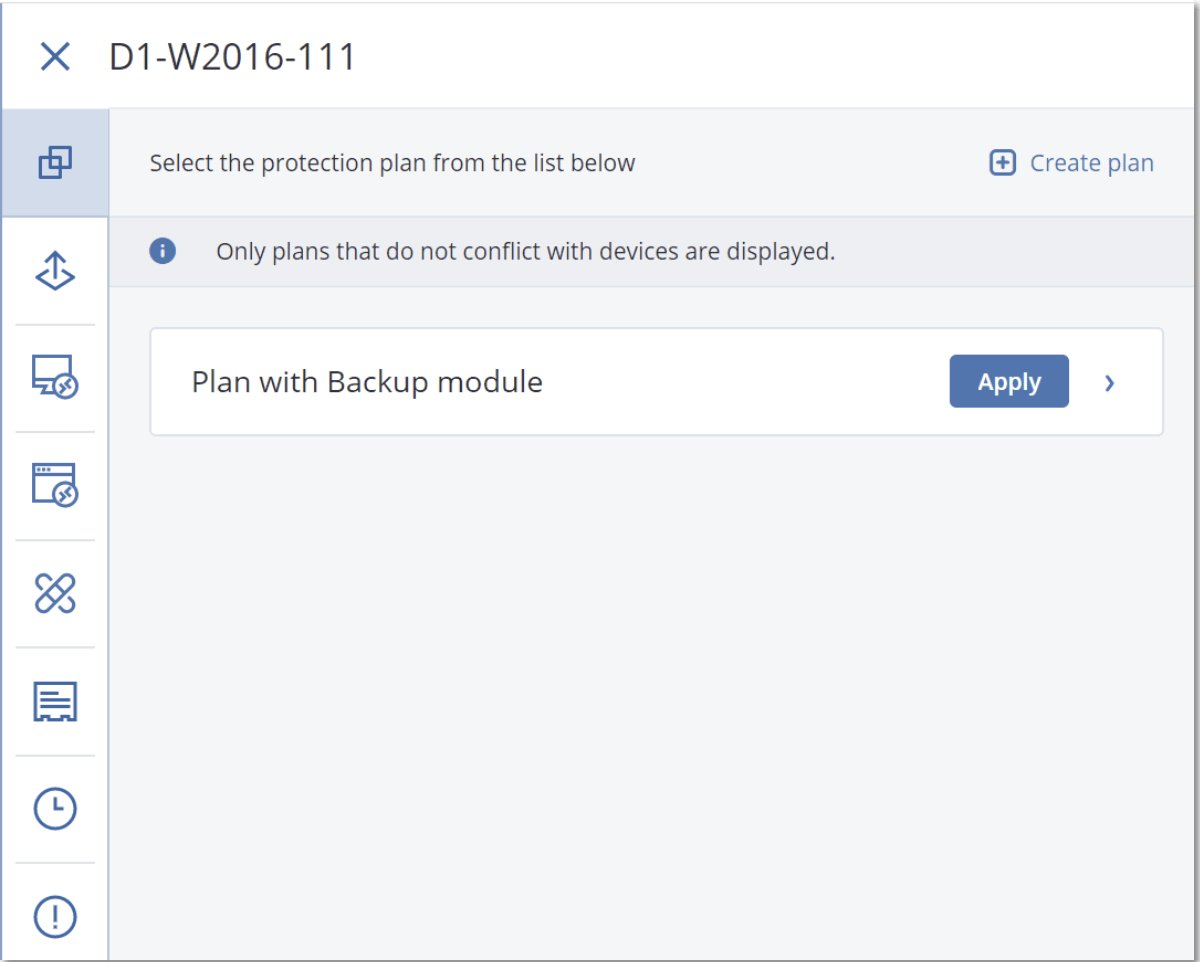
Task: Close the D1-W2016-111 panel
Action: pos(56,56)
